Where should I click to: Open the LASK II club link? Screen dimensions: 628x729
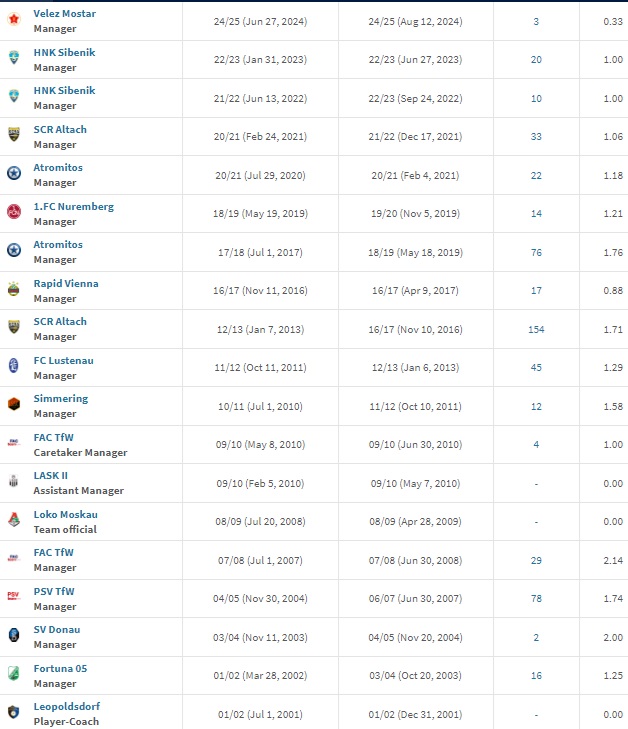click(x=51, y=476)
